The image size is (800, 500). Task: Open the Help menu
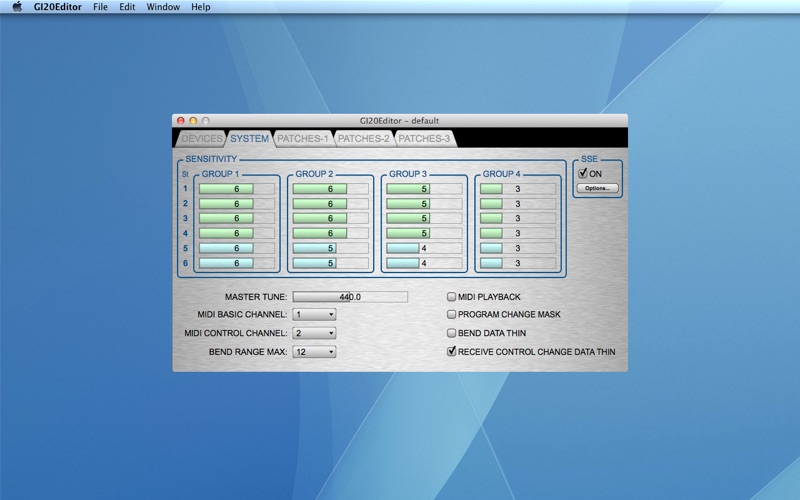tap(201, 7)
